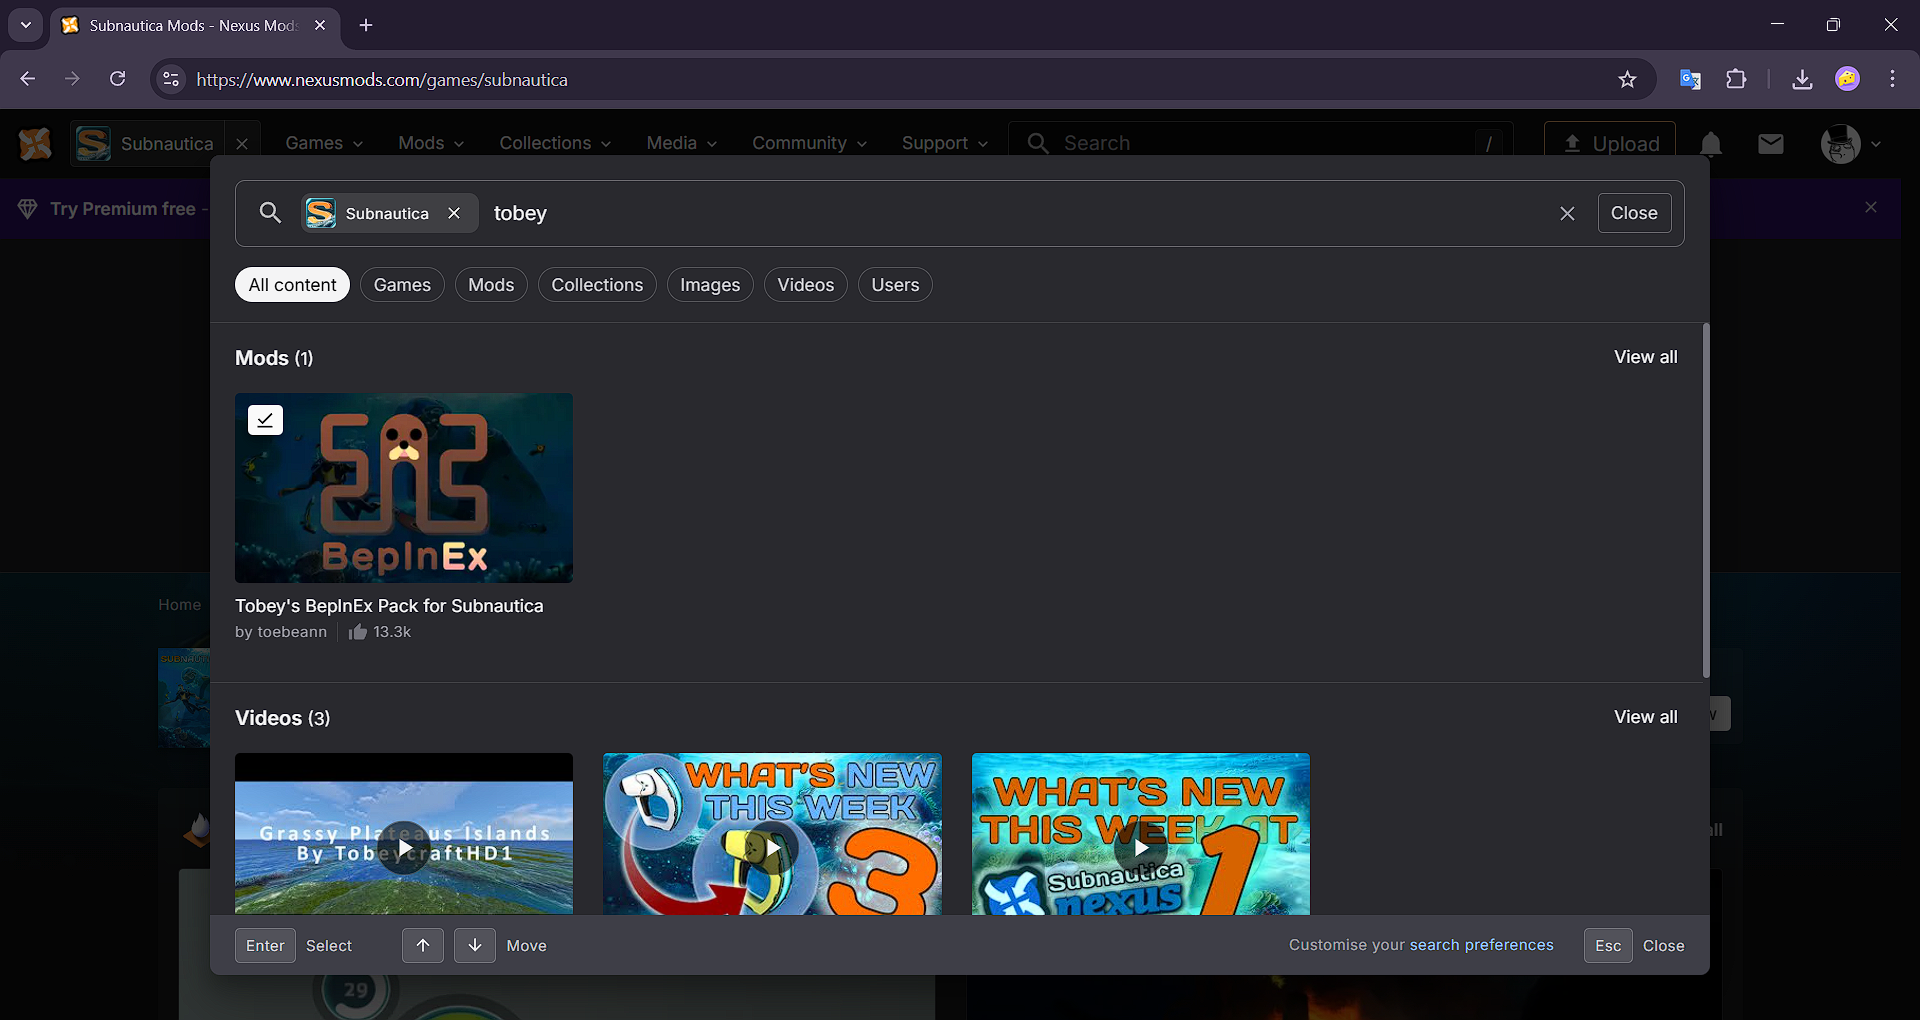Filter results by Mods
The image size is (1920, 1020).
(x=491, y=285)
